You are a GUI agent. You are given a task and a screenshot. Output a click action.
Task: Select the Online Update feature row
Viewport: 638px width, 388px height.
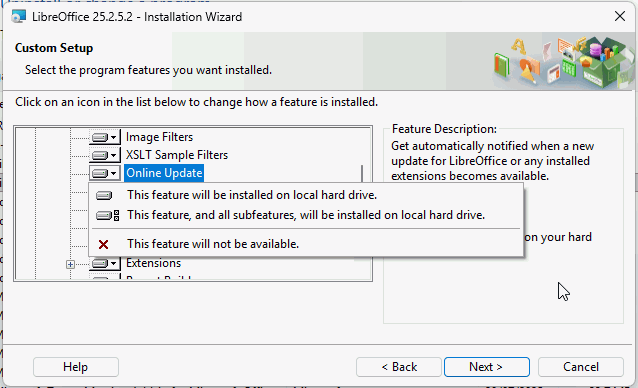[x=164, y=173]
